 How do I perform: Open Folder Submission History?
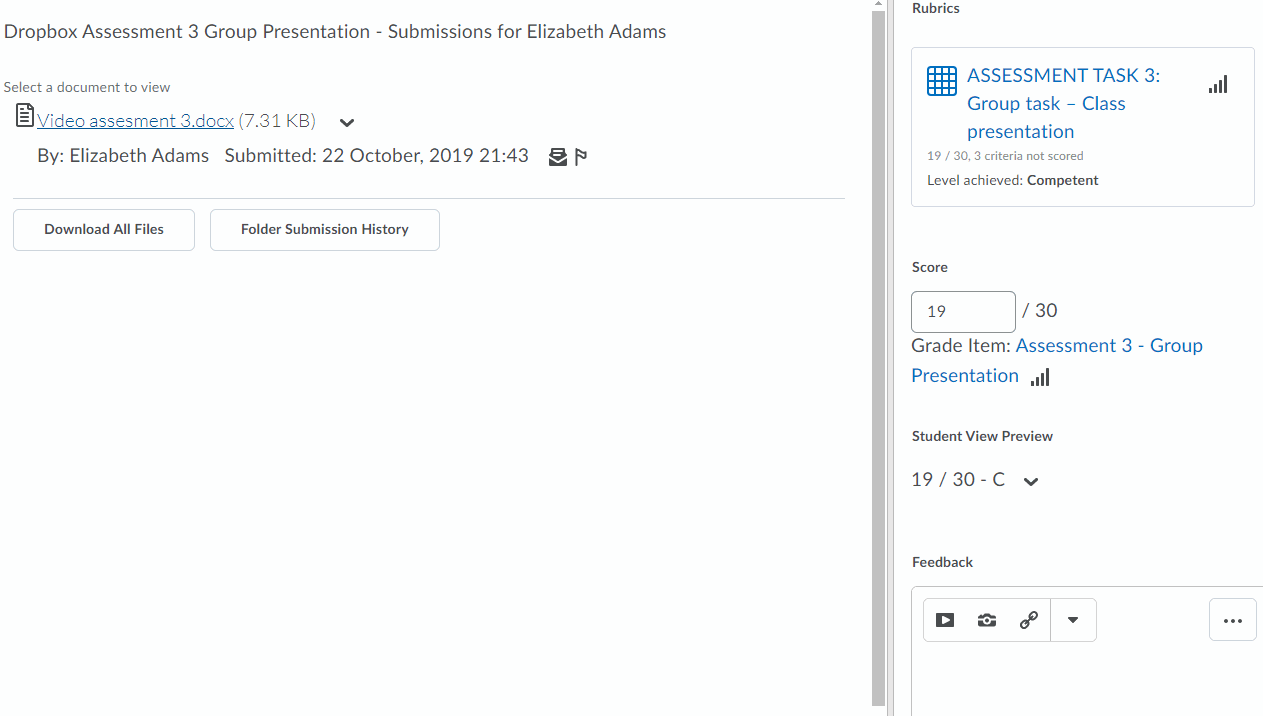pos(324,230)
